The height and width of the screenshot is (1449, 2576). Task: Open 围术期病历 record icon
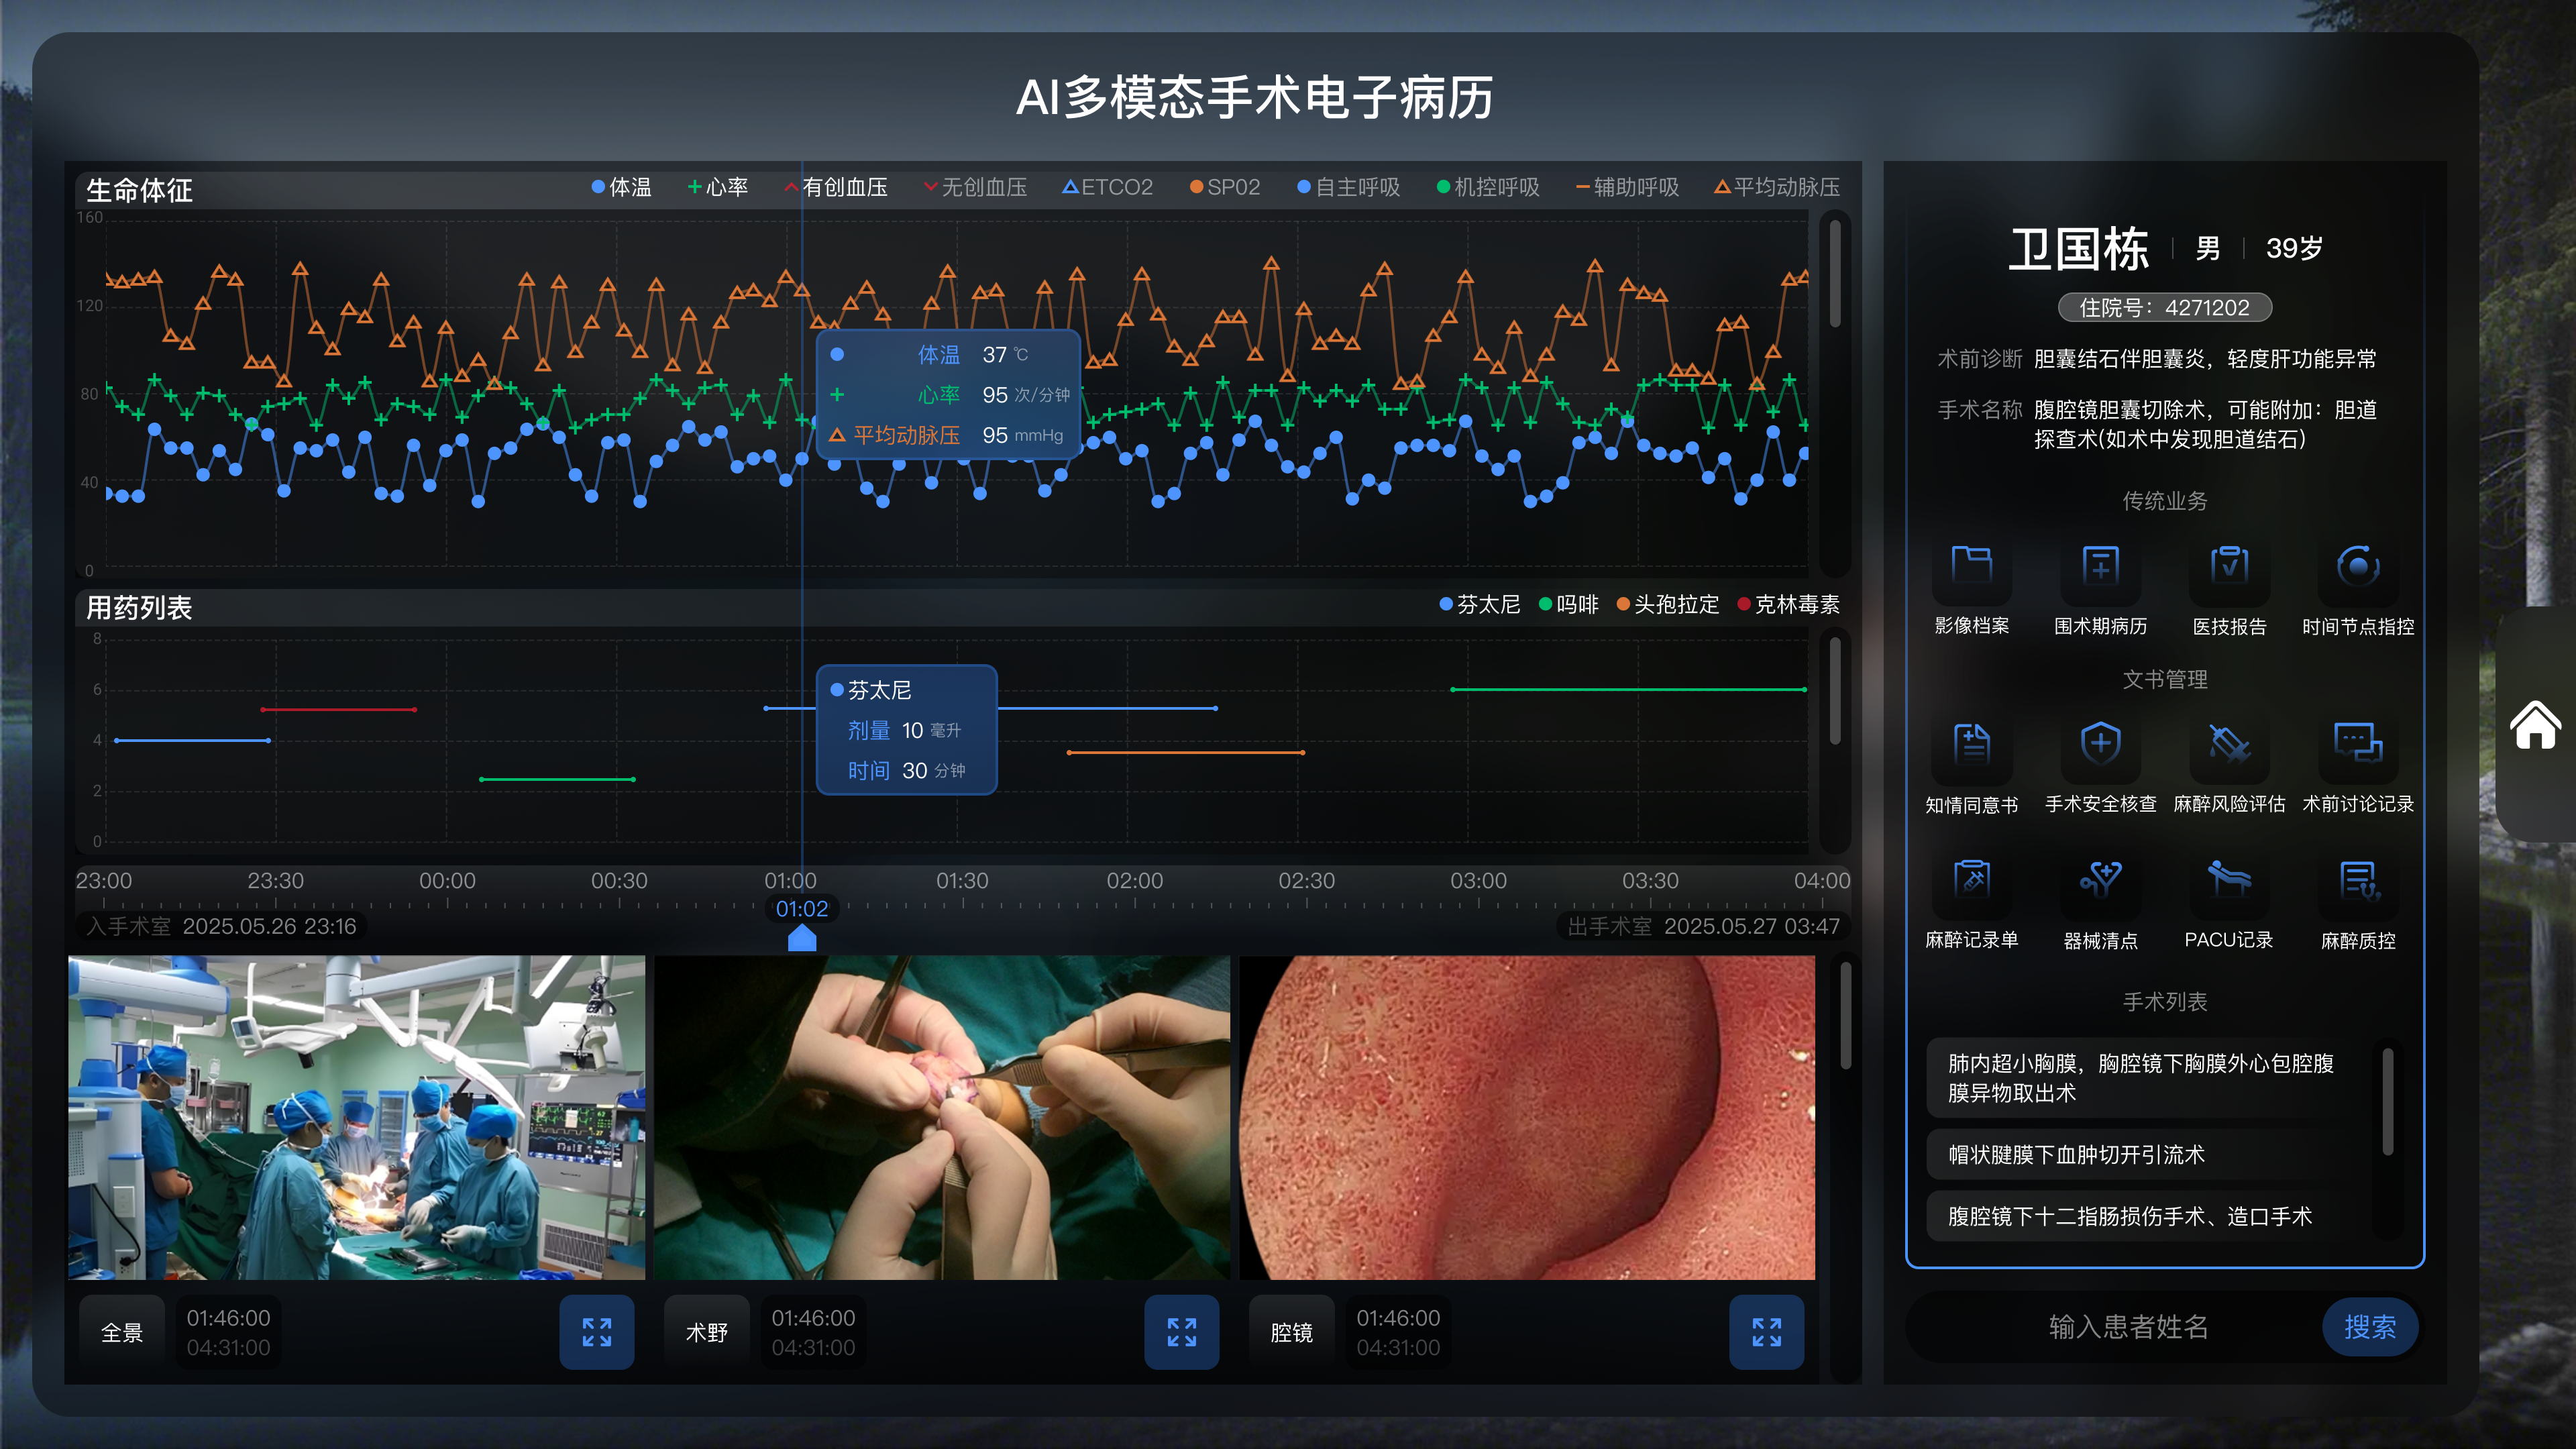click(2100, 566)
